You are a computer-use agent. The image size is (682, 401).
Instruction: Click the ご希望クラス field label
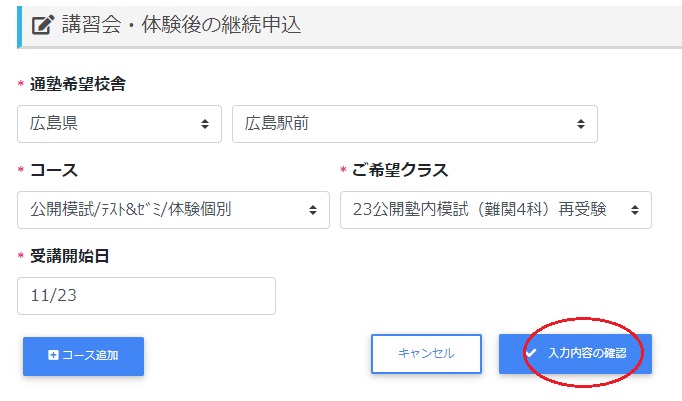(399, 170)
